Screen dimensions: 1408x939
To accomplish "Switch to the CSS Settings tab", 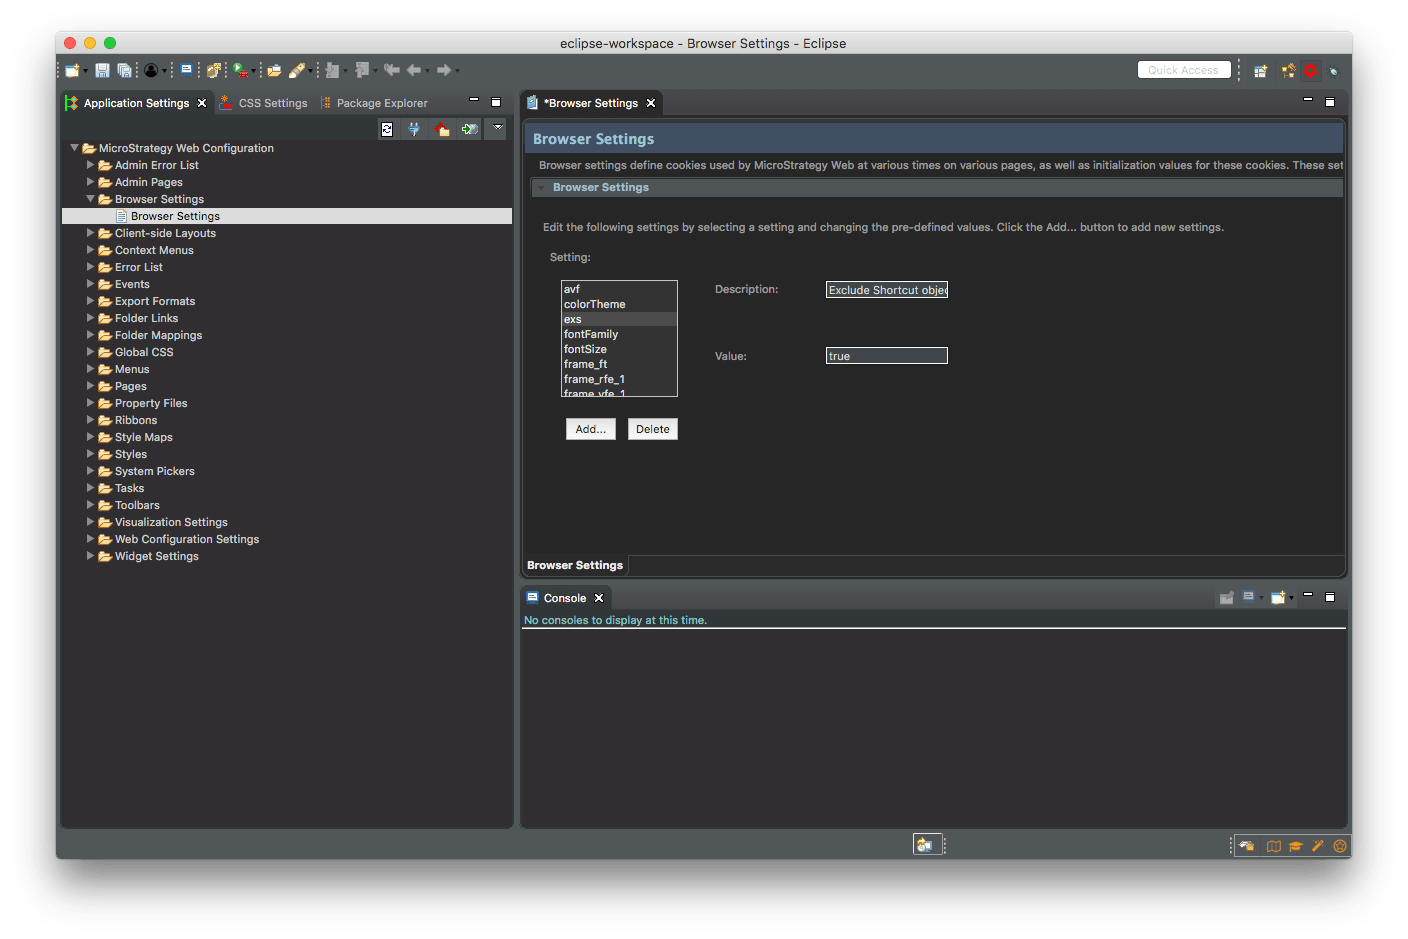I will click(x=264, y=103).
